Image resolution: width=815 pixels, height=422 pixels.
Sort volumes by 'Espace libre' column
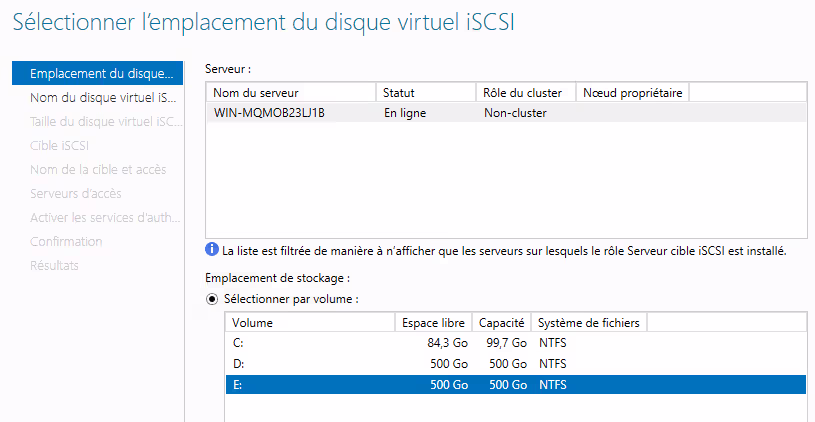(433, 323)
